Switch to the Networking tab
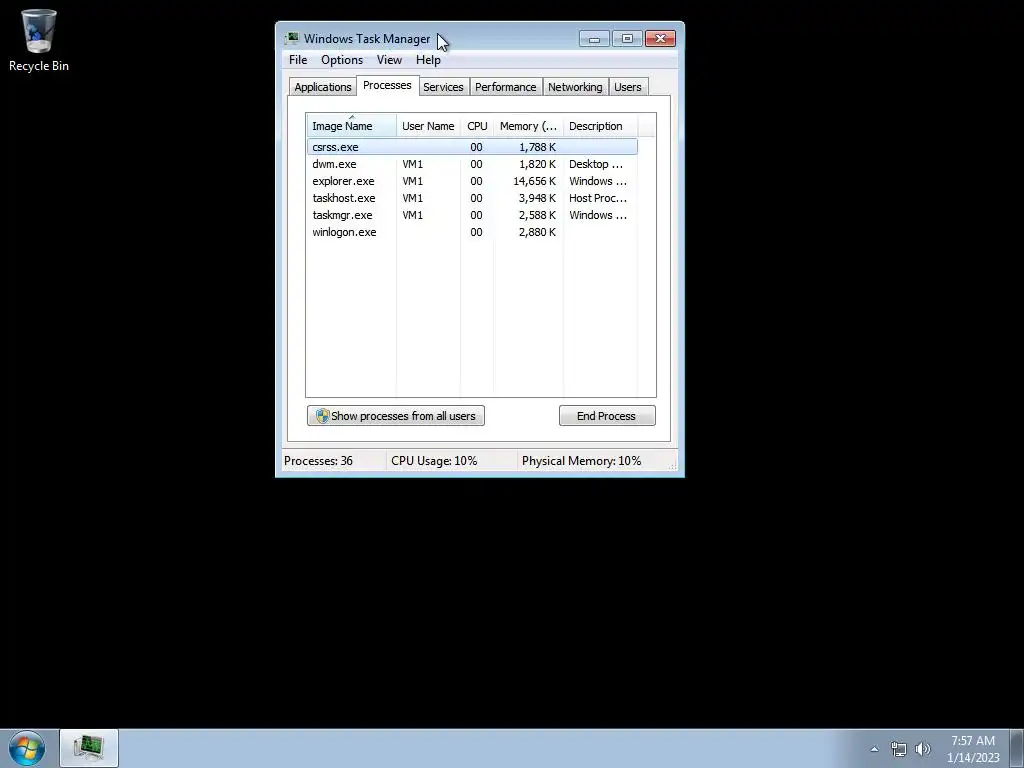Screen dimensions: 1024x768 tap(575, 87)
